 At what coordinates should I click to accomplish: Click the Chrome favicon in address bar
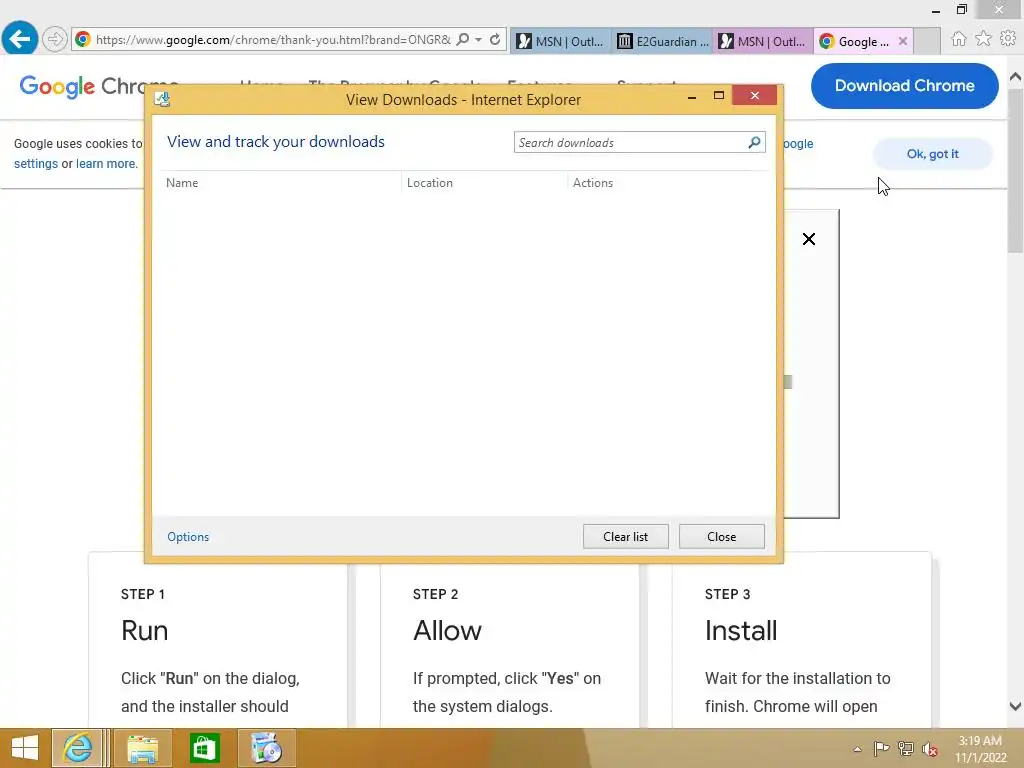coord(83,39)
